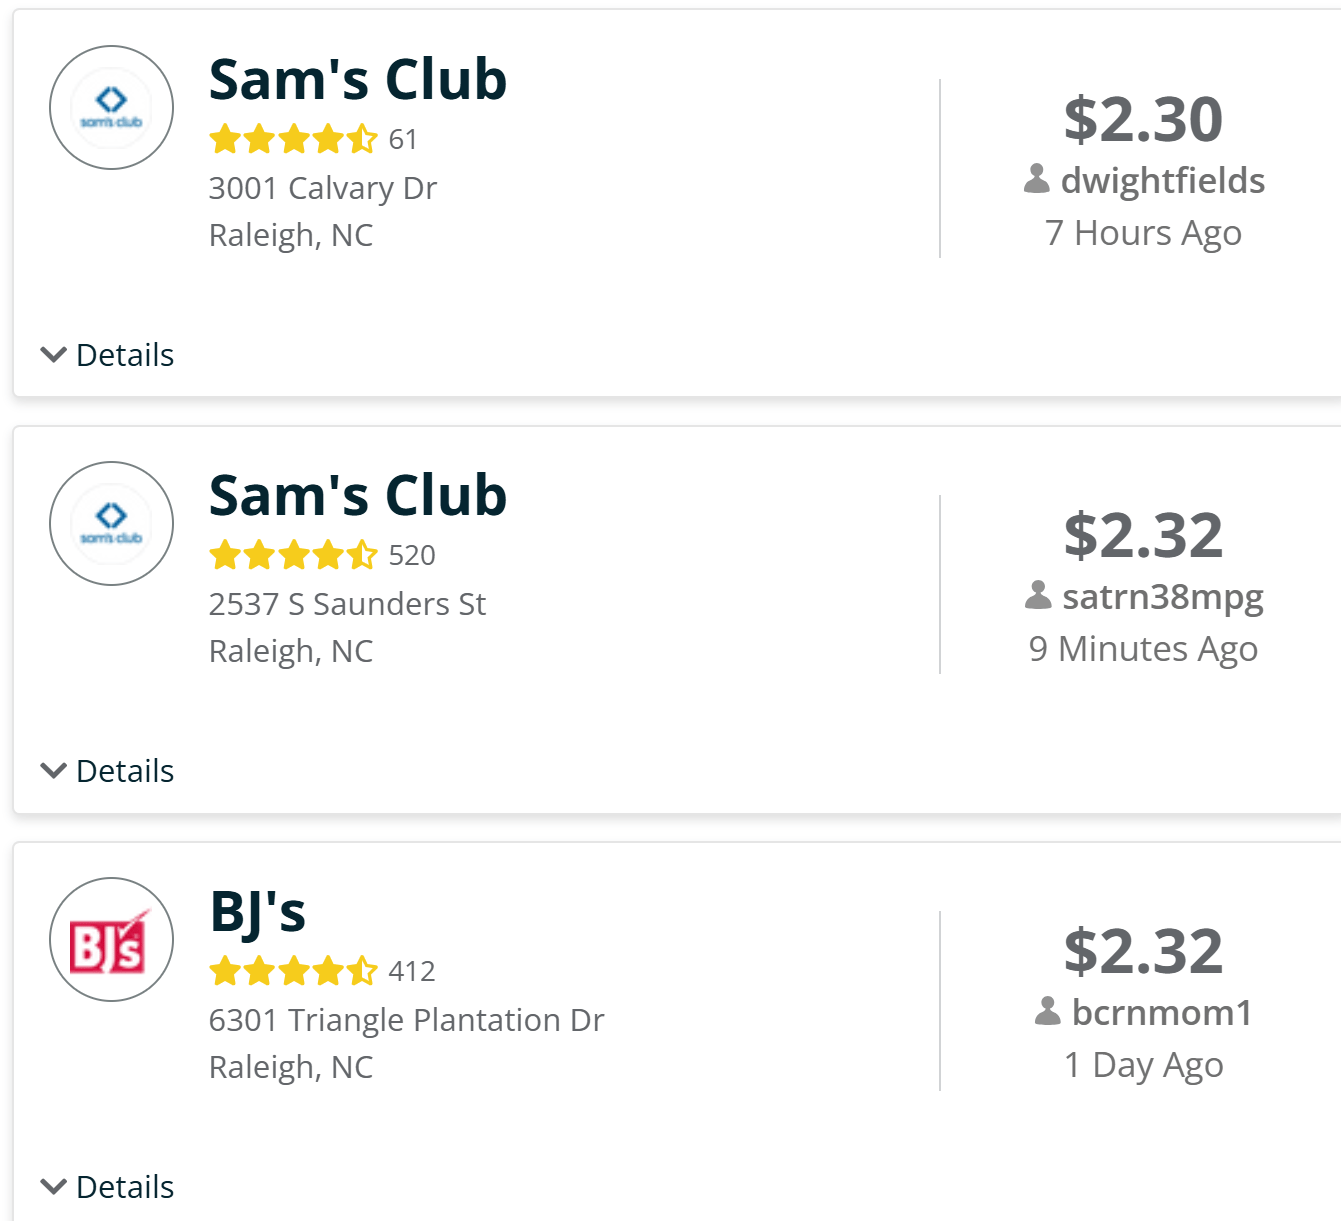Click address 6301 Triangle Plantation Dr
The height and width of the screenshot is (1221, 1341).
(x=406, y=1020)
